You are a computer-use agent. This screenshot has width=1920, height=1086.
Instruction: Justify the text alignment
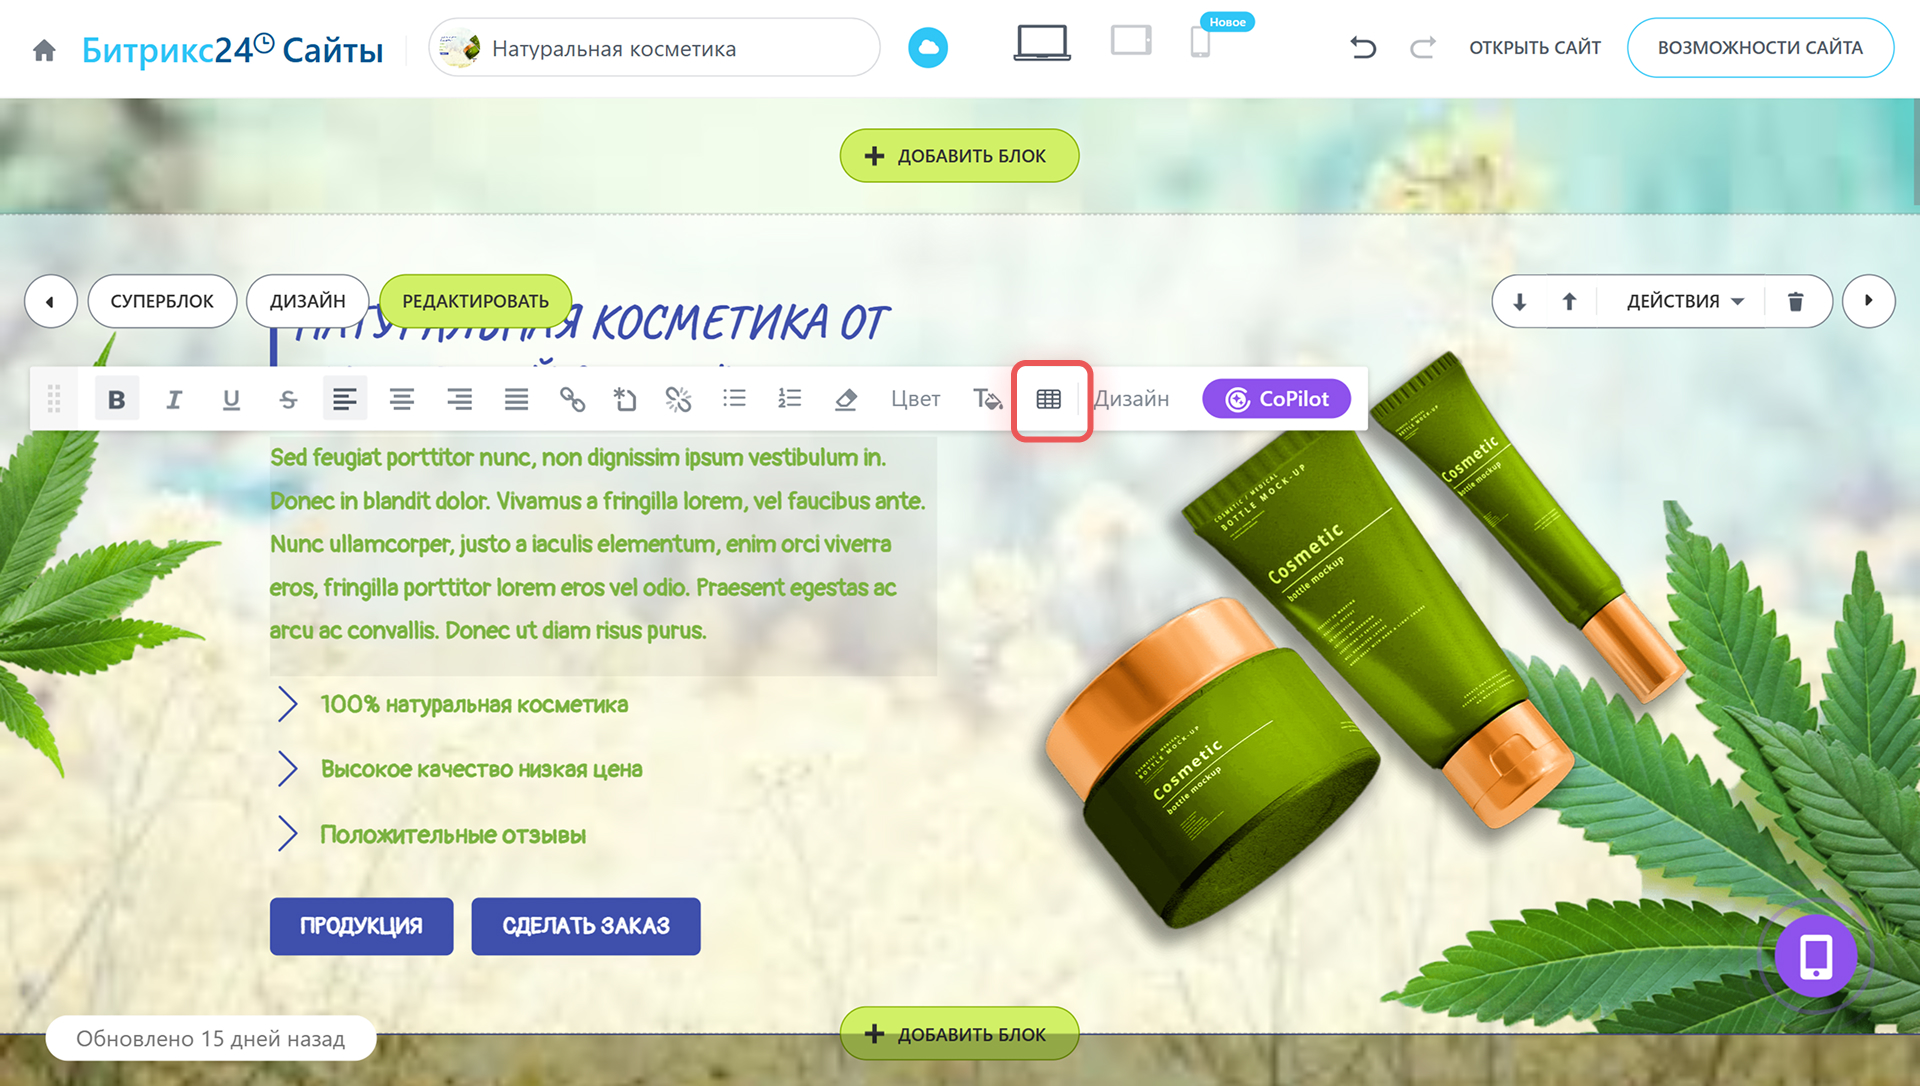(516, 399)
